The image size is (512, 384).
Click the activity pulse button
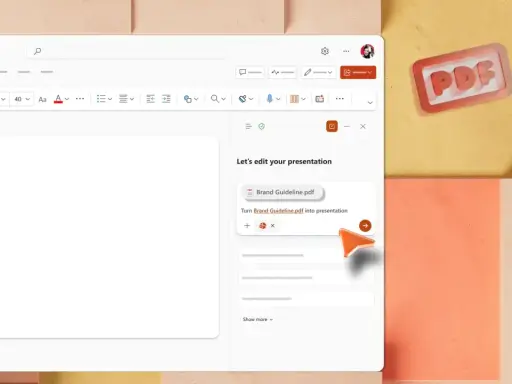(282, 72)
